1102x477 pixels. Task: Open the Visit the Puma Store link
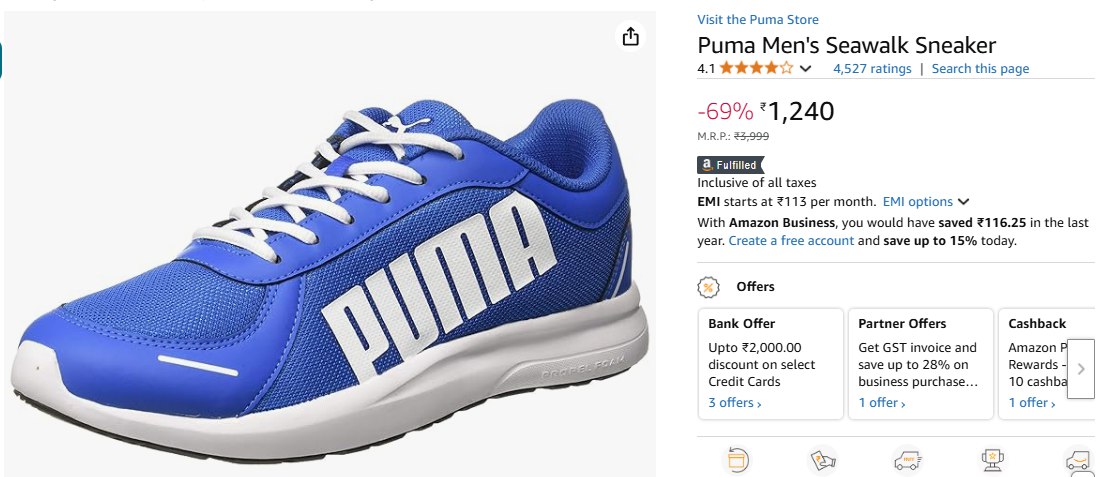(757, 20)
